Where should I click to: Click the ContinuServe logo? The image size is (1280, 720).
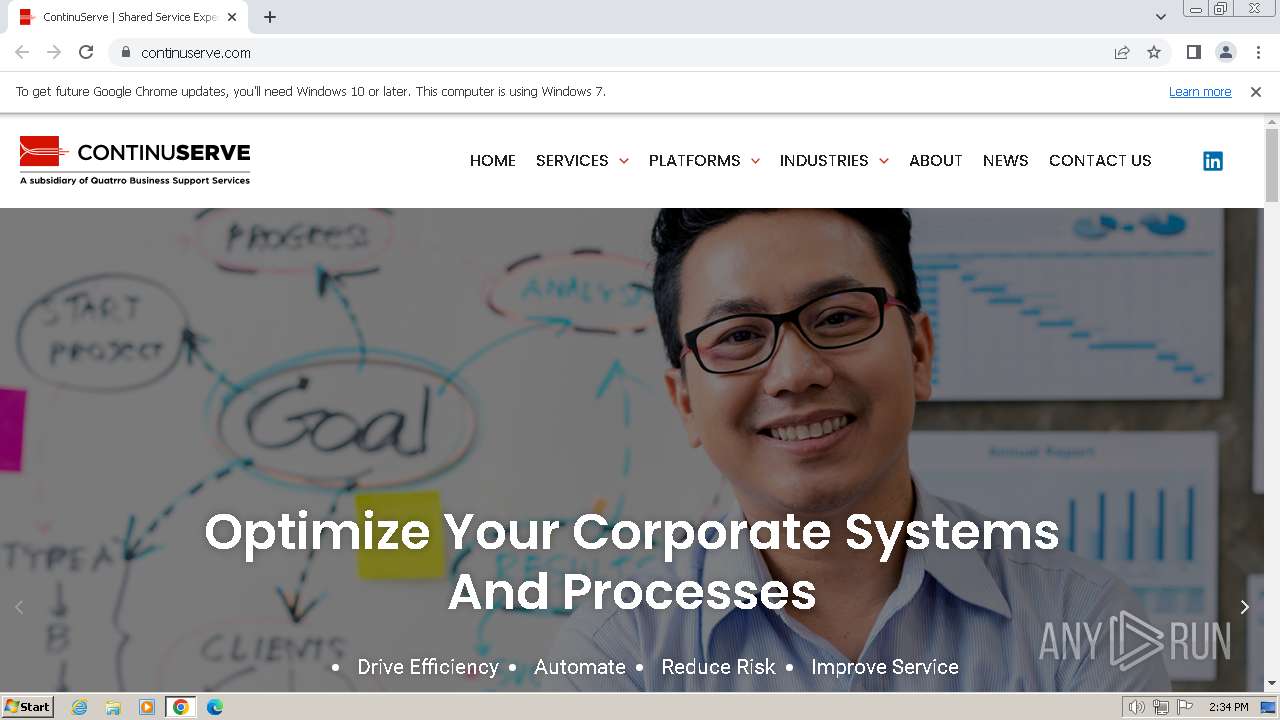tap(135, 160)
